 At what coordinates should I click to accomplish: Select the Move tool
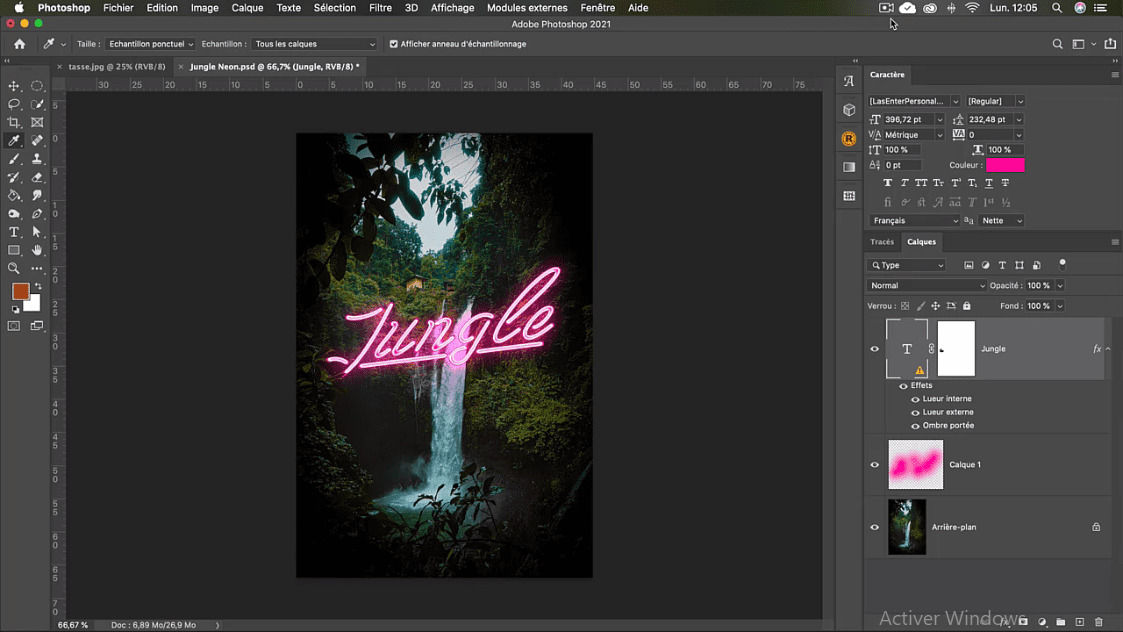tap(14, 86)
